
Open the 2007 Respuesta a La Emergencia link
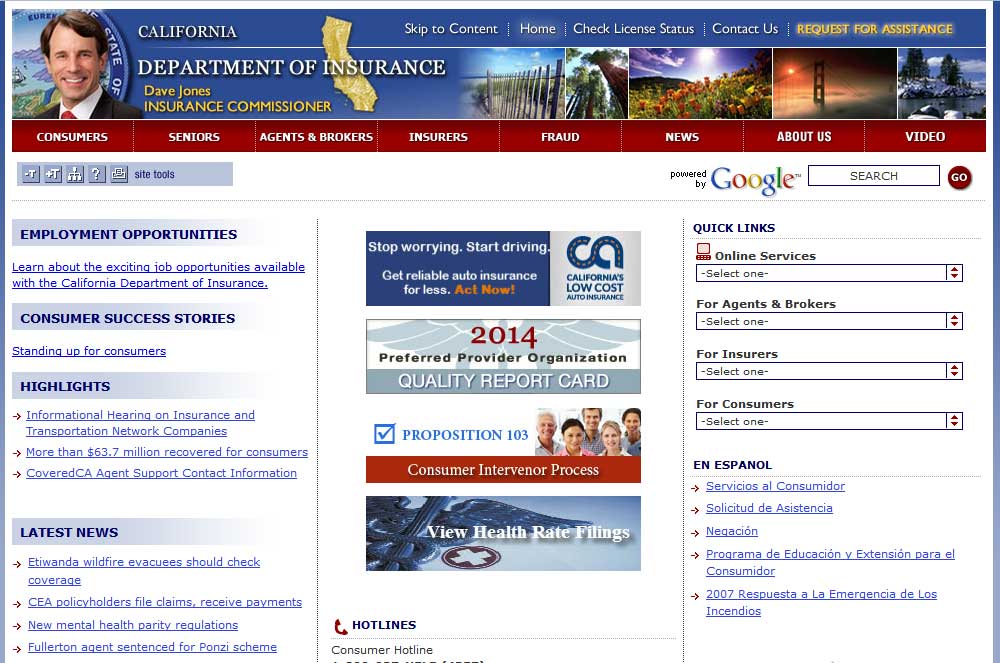coord(821,602)
